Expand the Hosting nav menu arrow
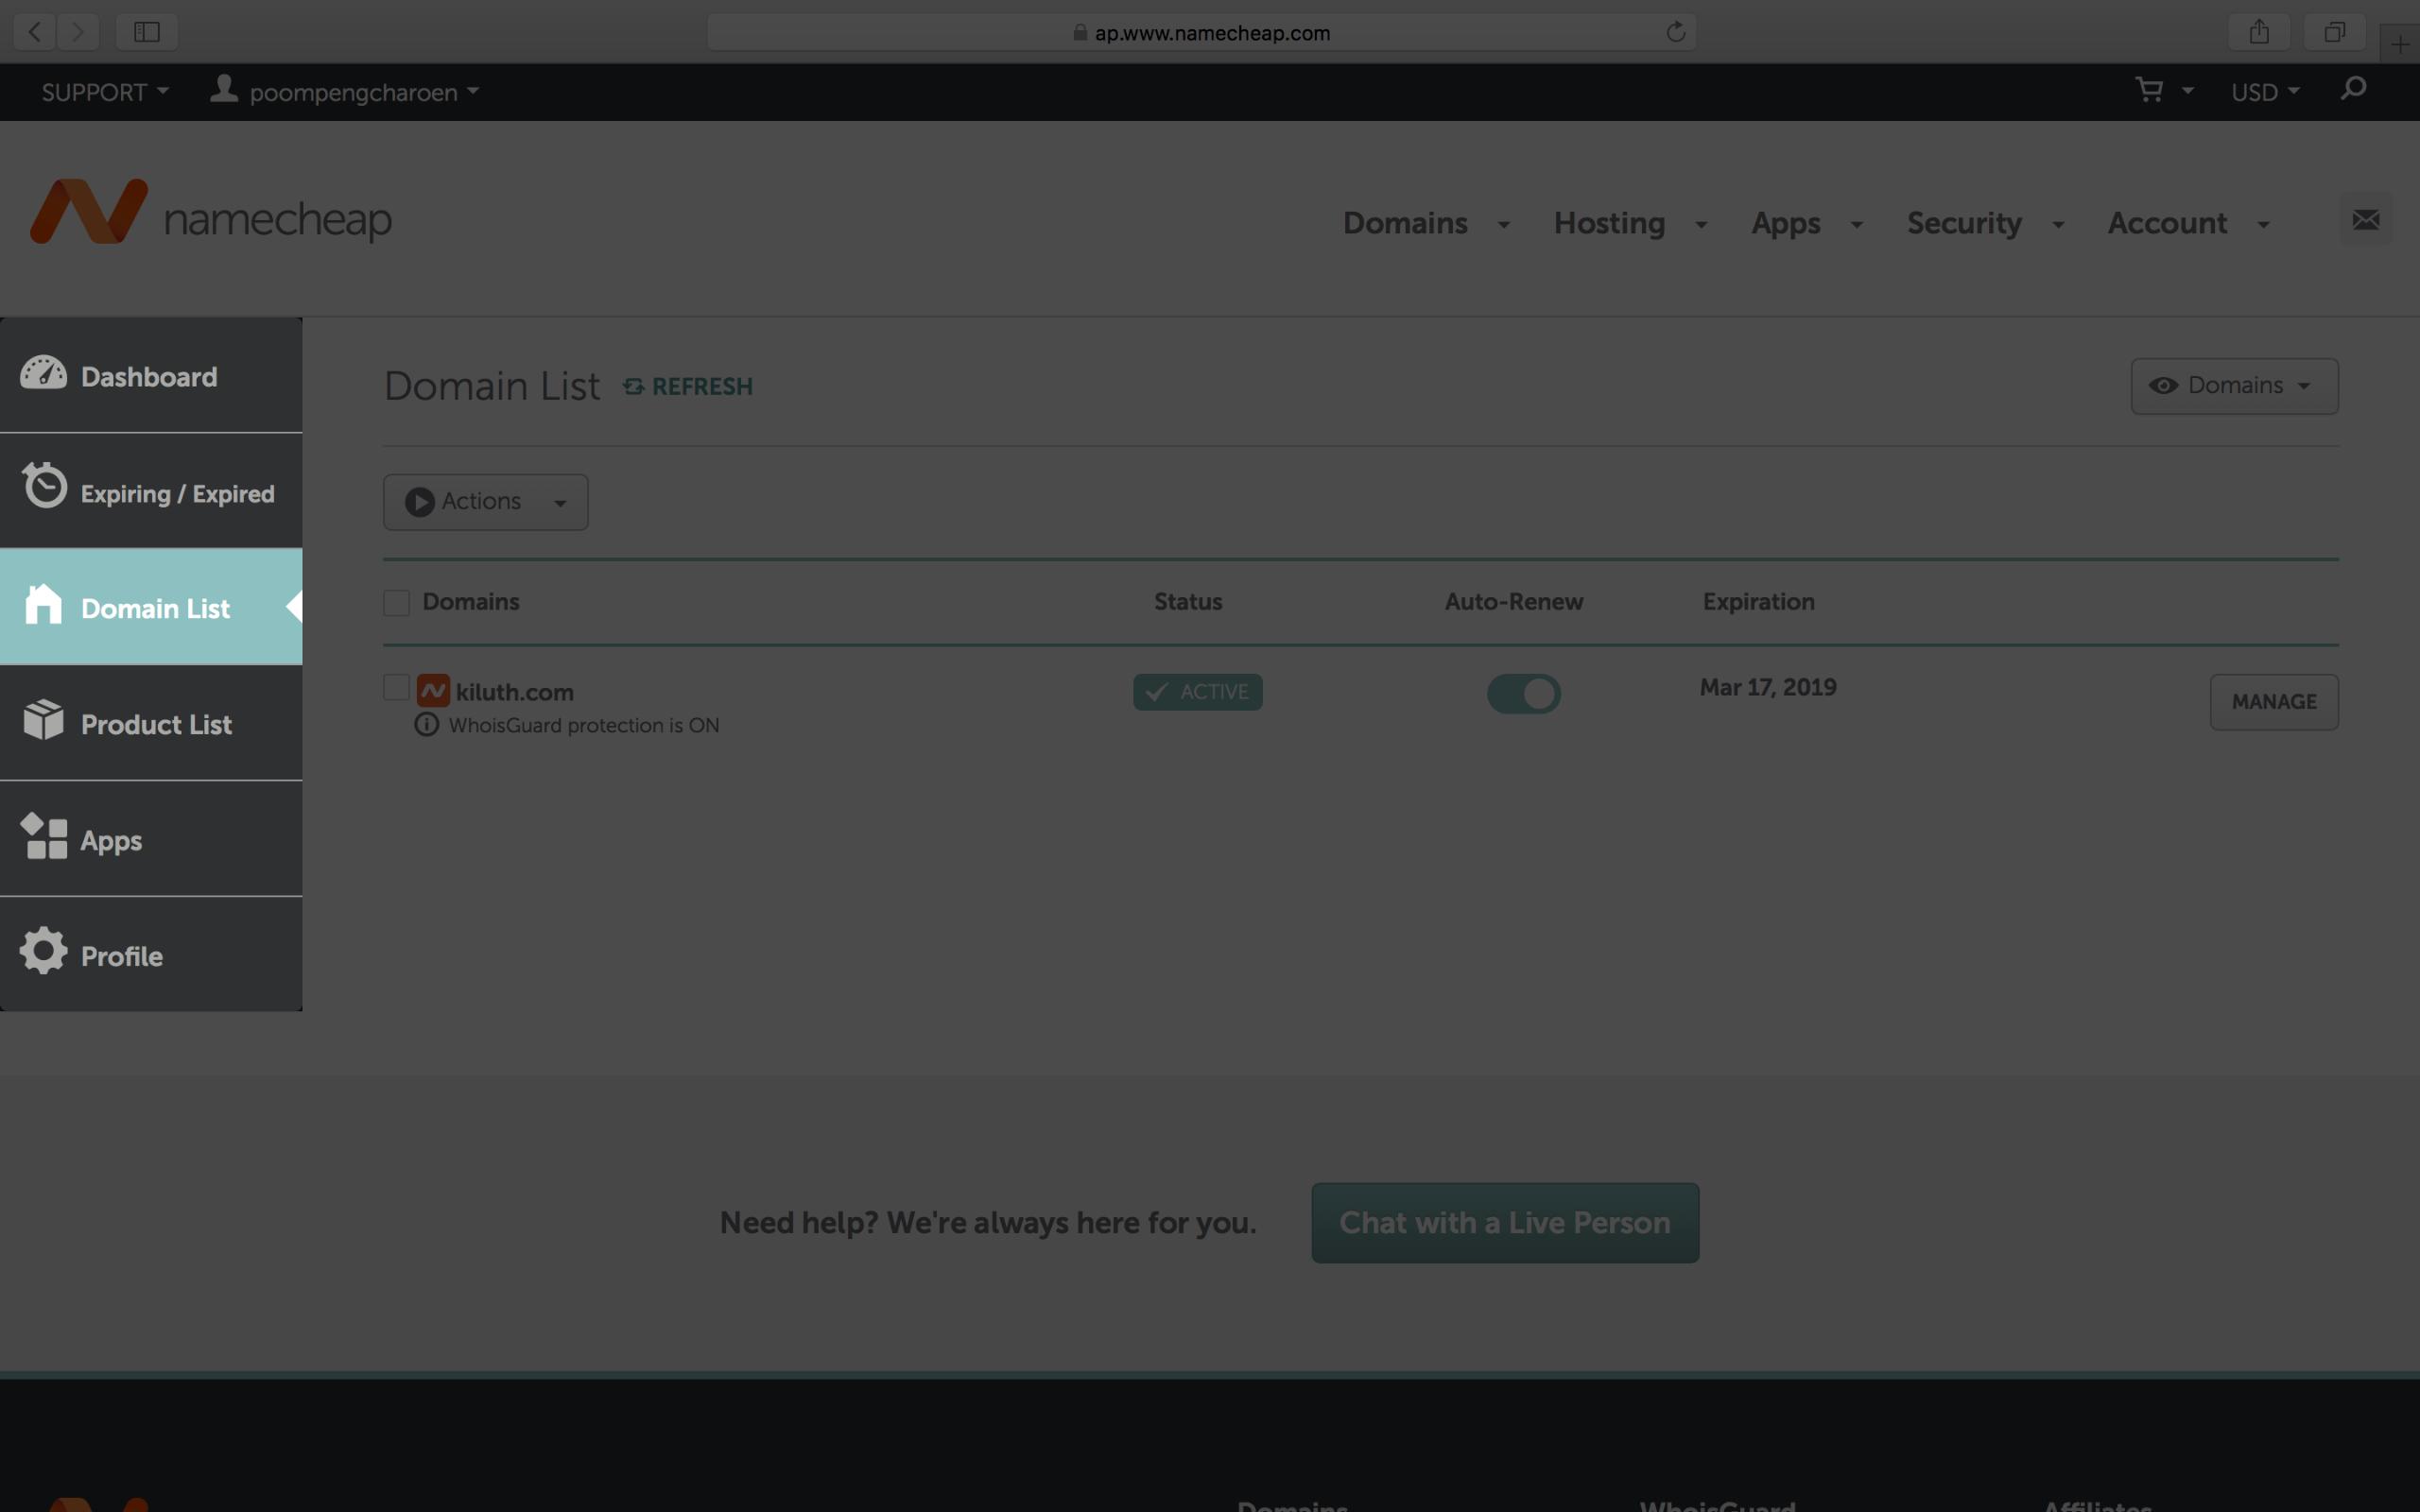Screen dimensions: 2420x1512 click(1700, 225)
